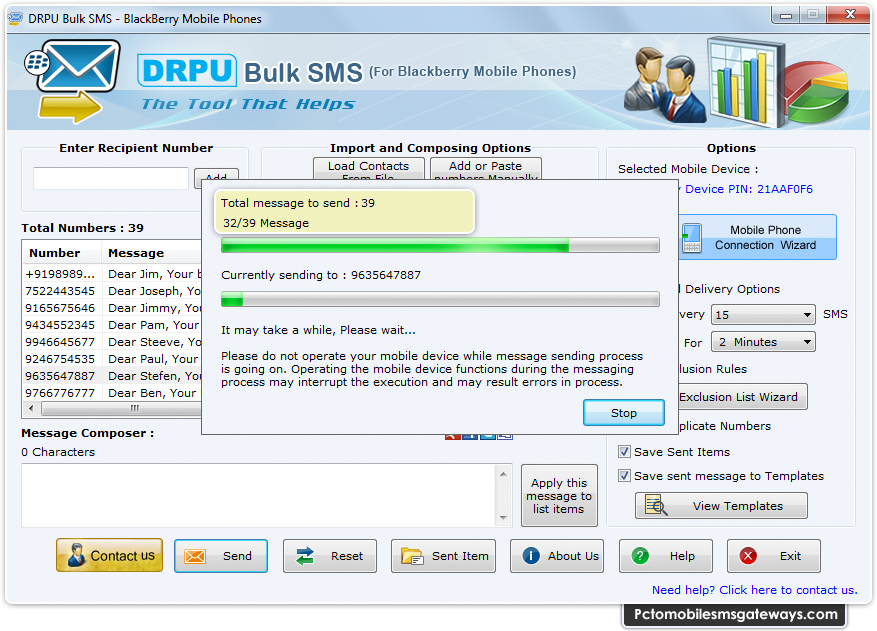
Task: Click the green arrows Reset icon
Action: pyautogui.click(x=305, y=556)
